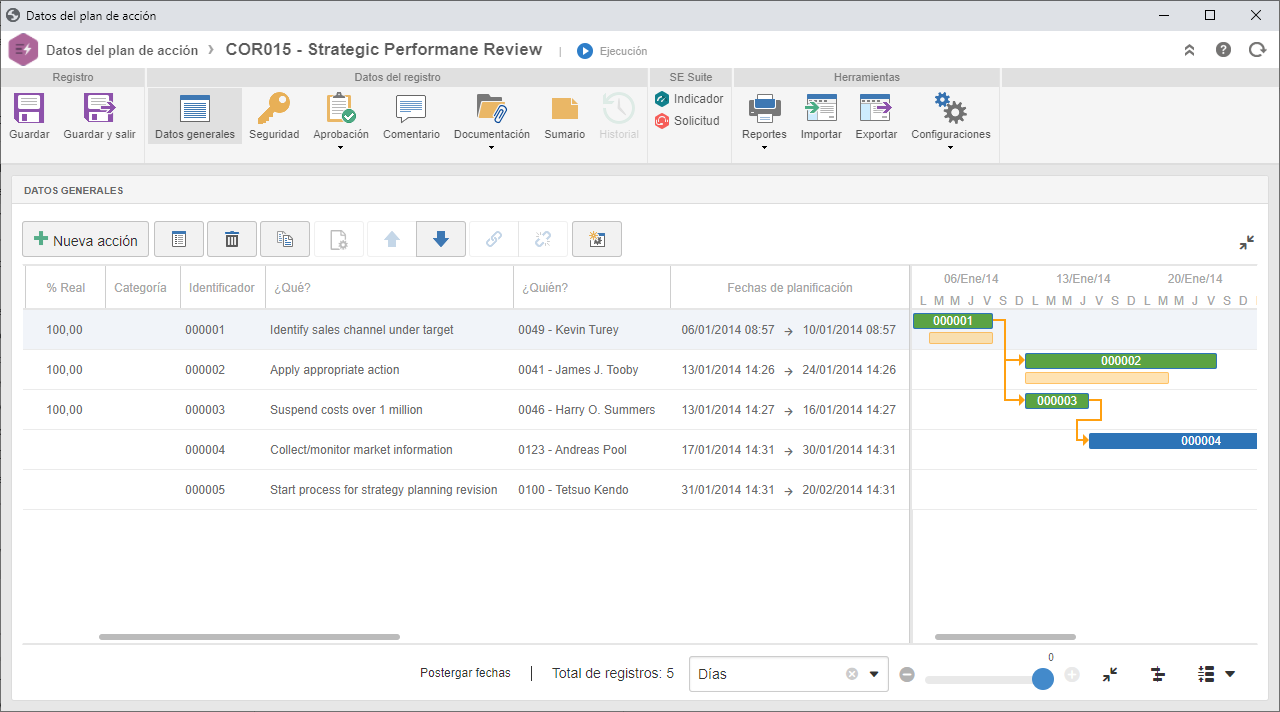Click the ¿Qué? column header
This screenshot has width=1280, height=712.
(x=389, y=287)
